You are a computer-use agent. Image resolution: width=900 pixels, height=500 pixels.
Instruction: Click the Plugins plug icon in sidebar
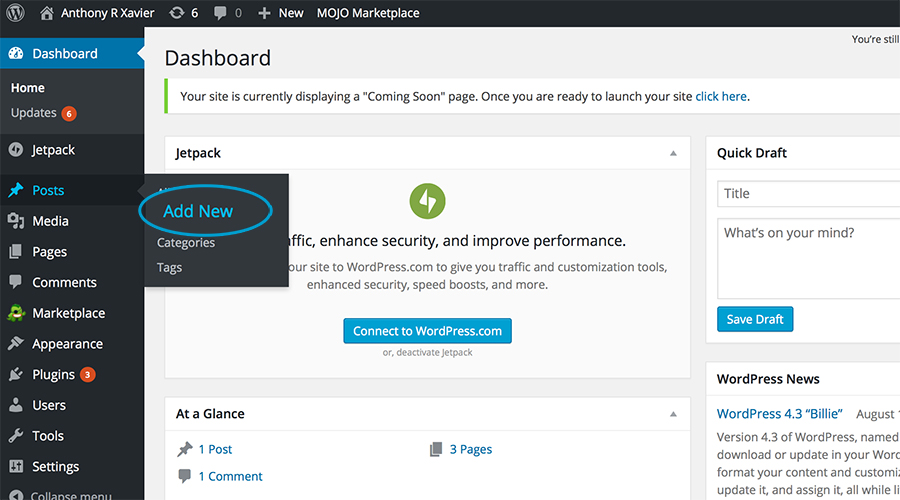(16, 374)
